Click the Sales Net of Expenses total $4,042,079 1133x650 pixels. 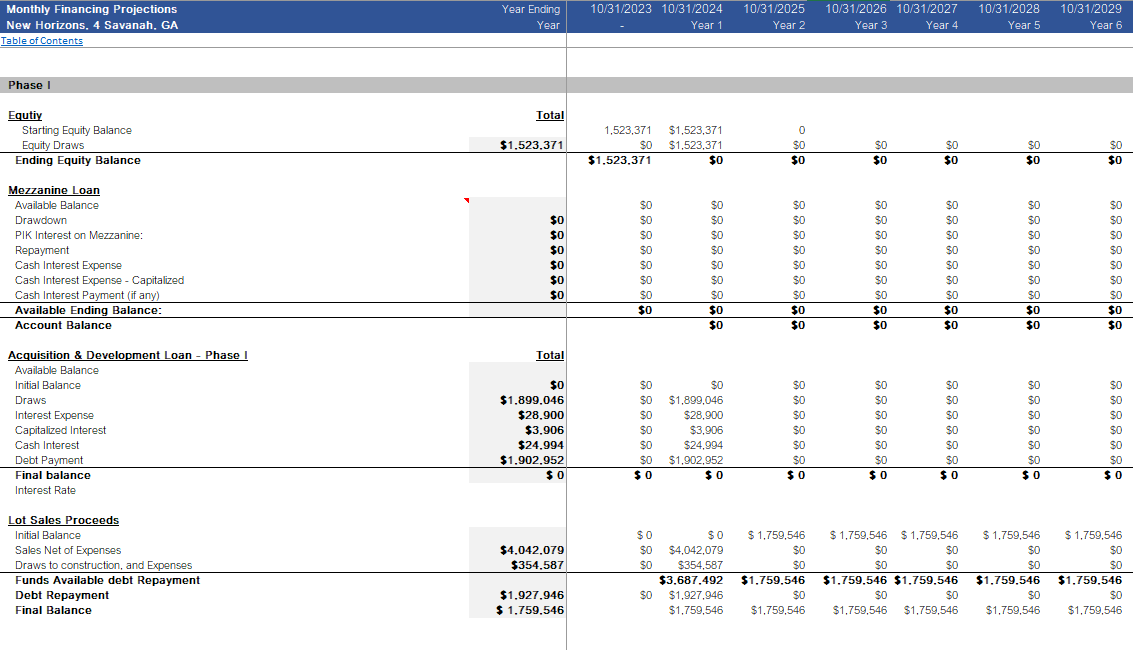point(532,550)
